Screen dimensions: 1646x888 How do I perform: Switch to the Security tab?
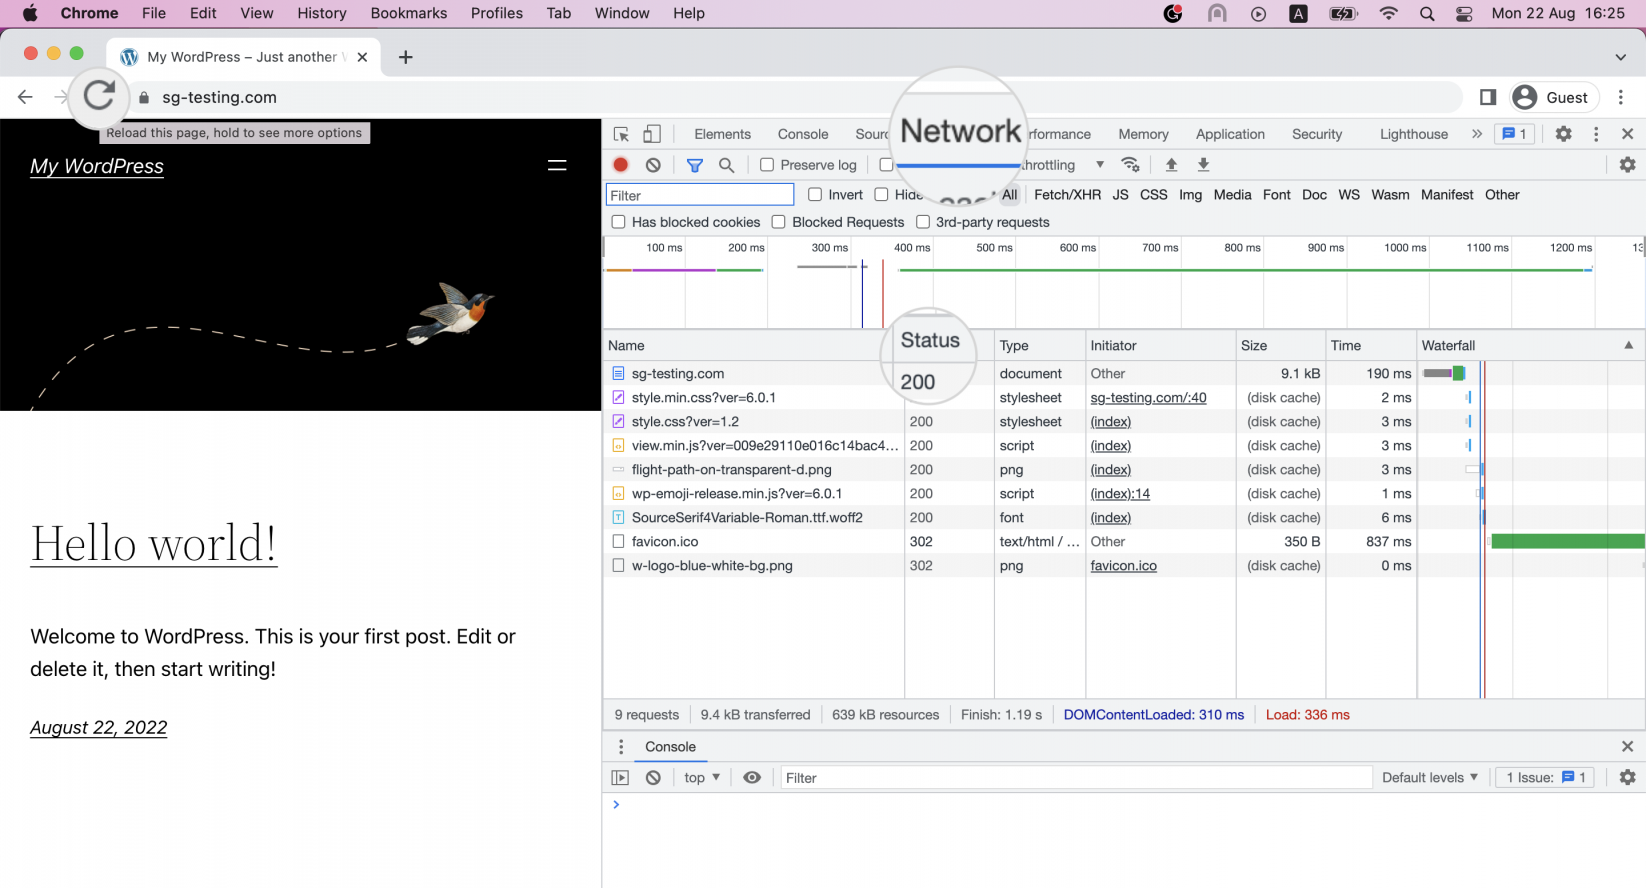click(1317, 134)
